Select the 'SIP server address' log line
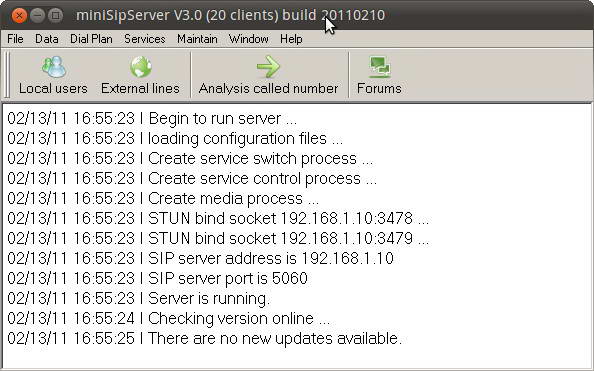Screen dimensions: 594x371 click(200, 258)
